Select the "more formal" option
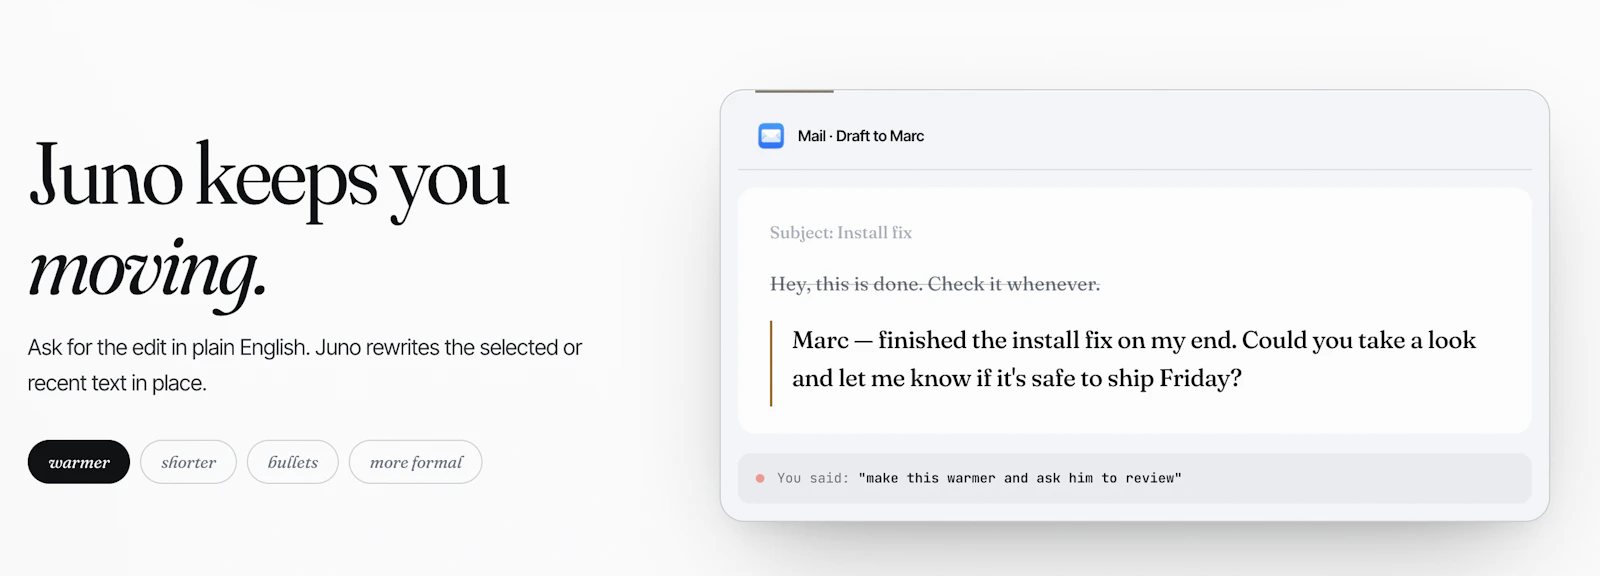The height and width of the screenshot is (576, 1600). pos(416,462)
